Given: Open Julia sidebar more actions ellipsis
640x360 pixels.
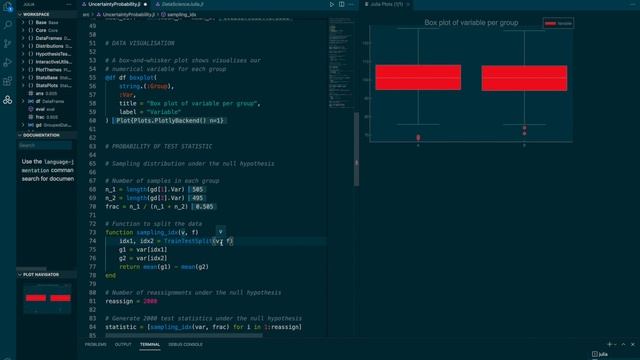Looking at the screenshot, I should tap(69, 4).
